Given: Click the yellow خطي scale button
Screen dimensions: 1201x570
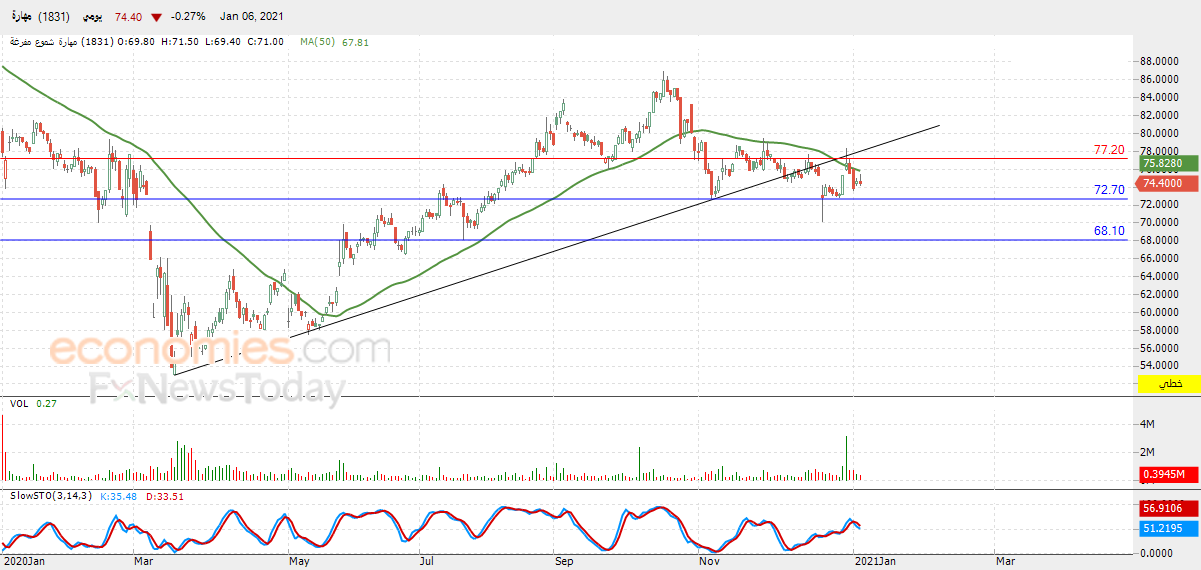Looking at the screenshot, I should (1168, 384).
